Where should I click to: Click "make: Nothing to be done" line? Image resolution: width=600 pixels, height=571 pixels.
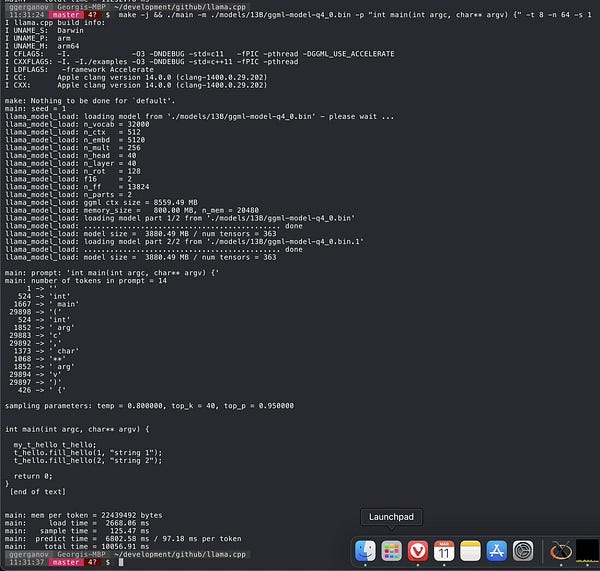tap(90, 101)
